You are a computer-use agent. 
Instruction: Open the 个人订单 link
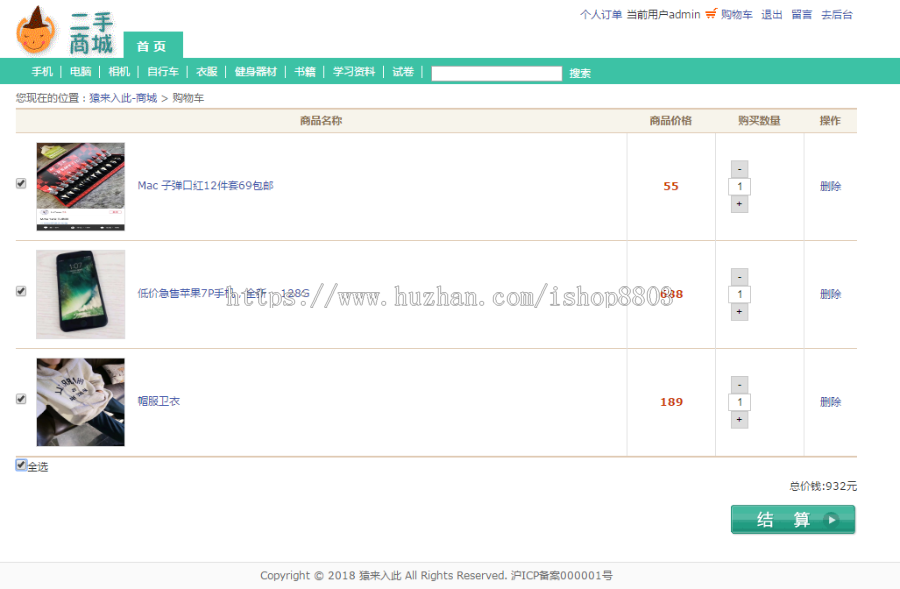point(600,14)
